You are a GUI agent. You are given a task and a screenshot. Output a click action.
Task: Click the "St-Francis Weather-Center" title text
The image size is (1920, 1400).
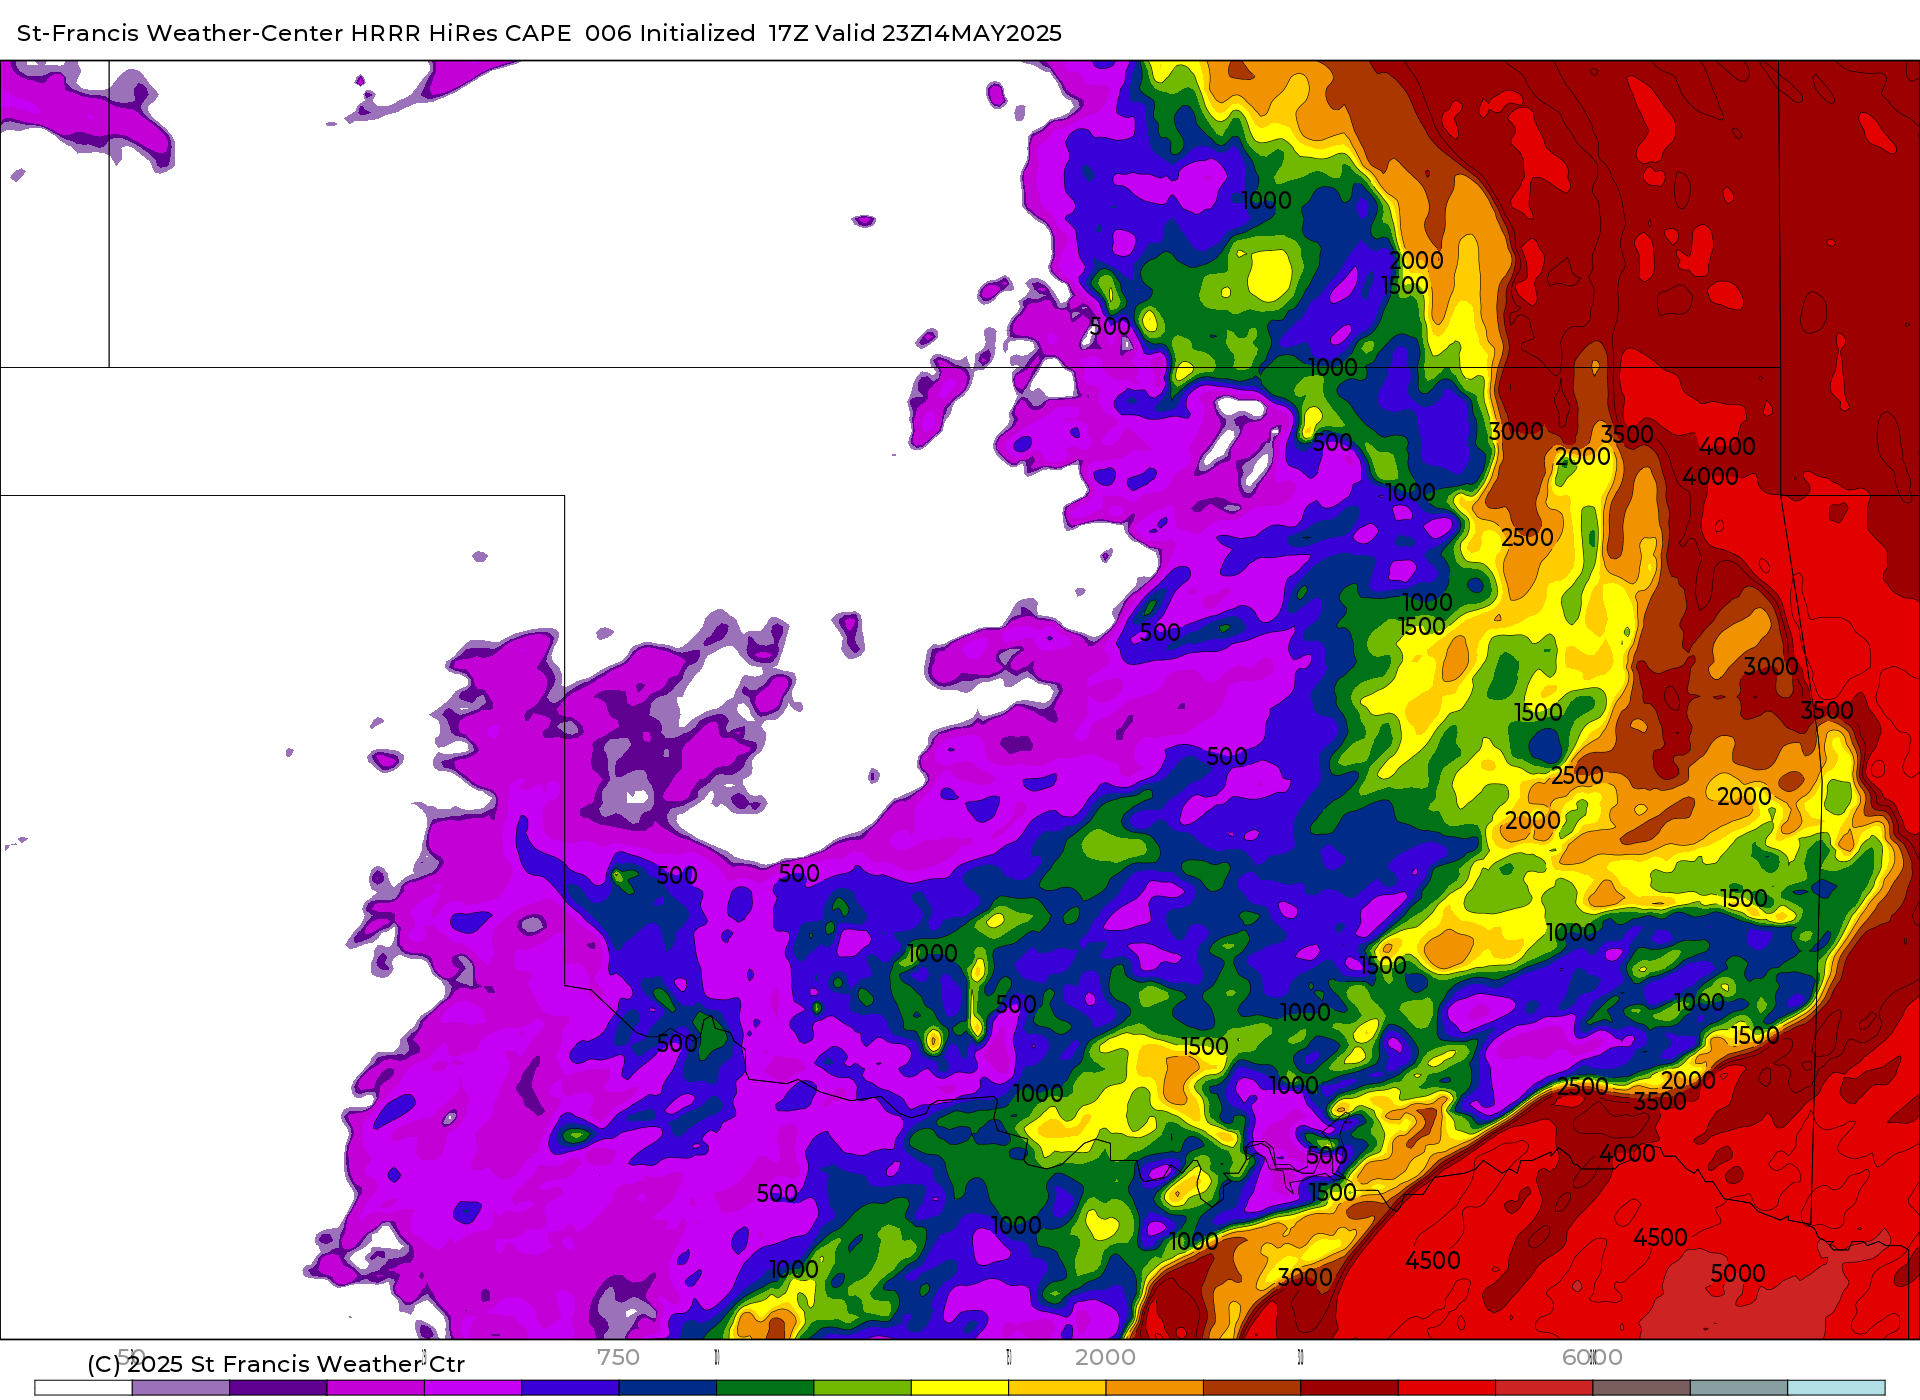coord(180,33)
